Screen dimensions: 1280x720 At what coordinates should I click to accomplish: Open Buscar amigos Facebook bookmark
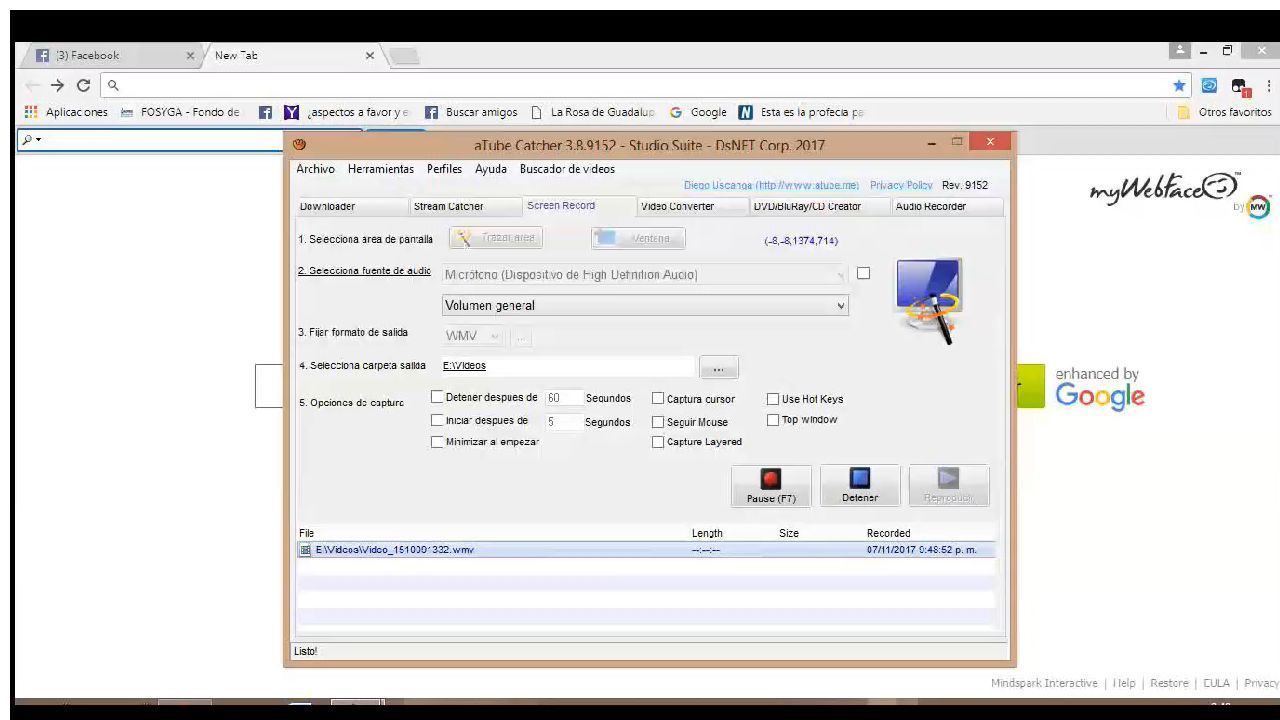coord(472,112)
